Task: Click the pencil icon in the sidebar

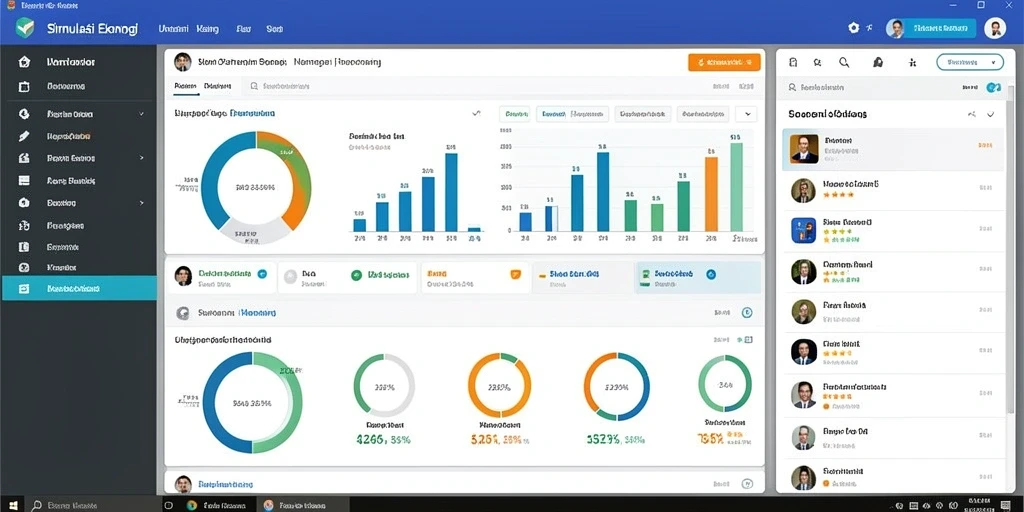Action: click(x=24, y=136)
